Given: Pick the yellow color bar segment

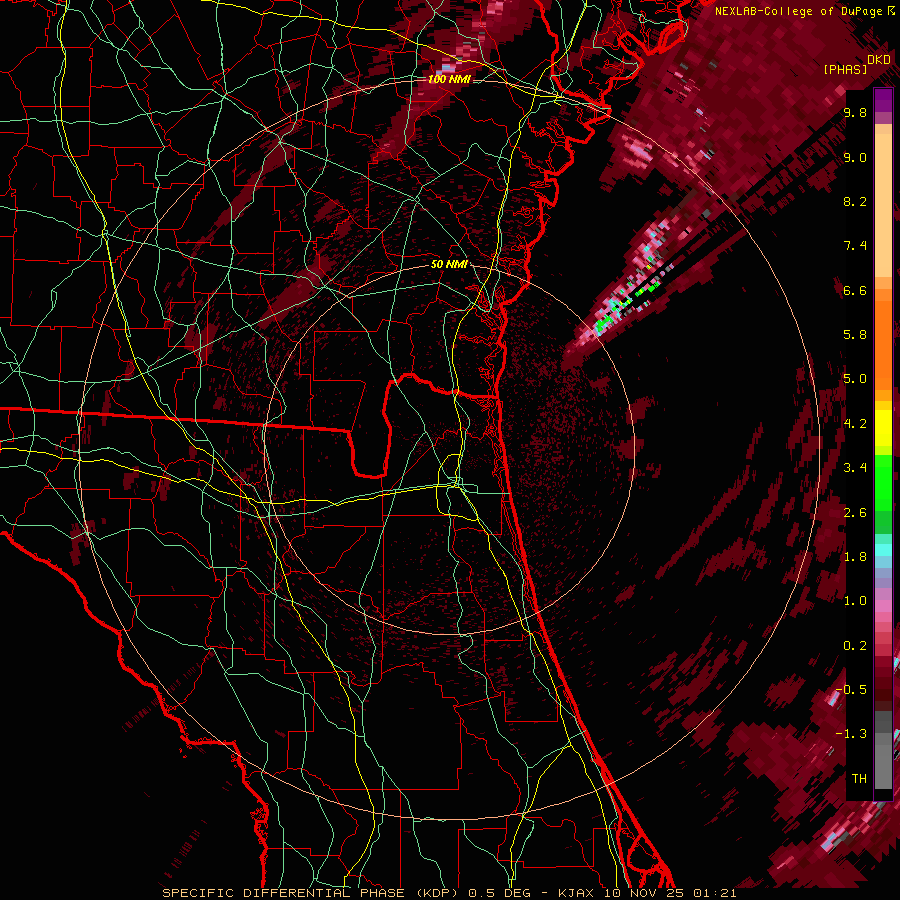Looking at the screenshot, I should (883, 428).
